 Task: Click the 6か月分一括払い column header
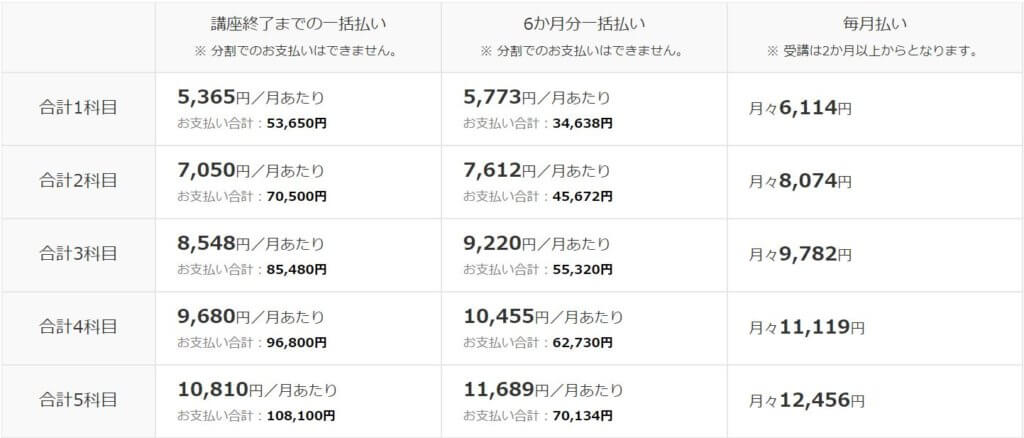coord(584,23)
